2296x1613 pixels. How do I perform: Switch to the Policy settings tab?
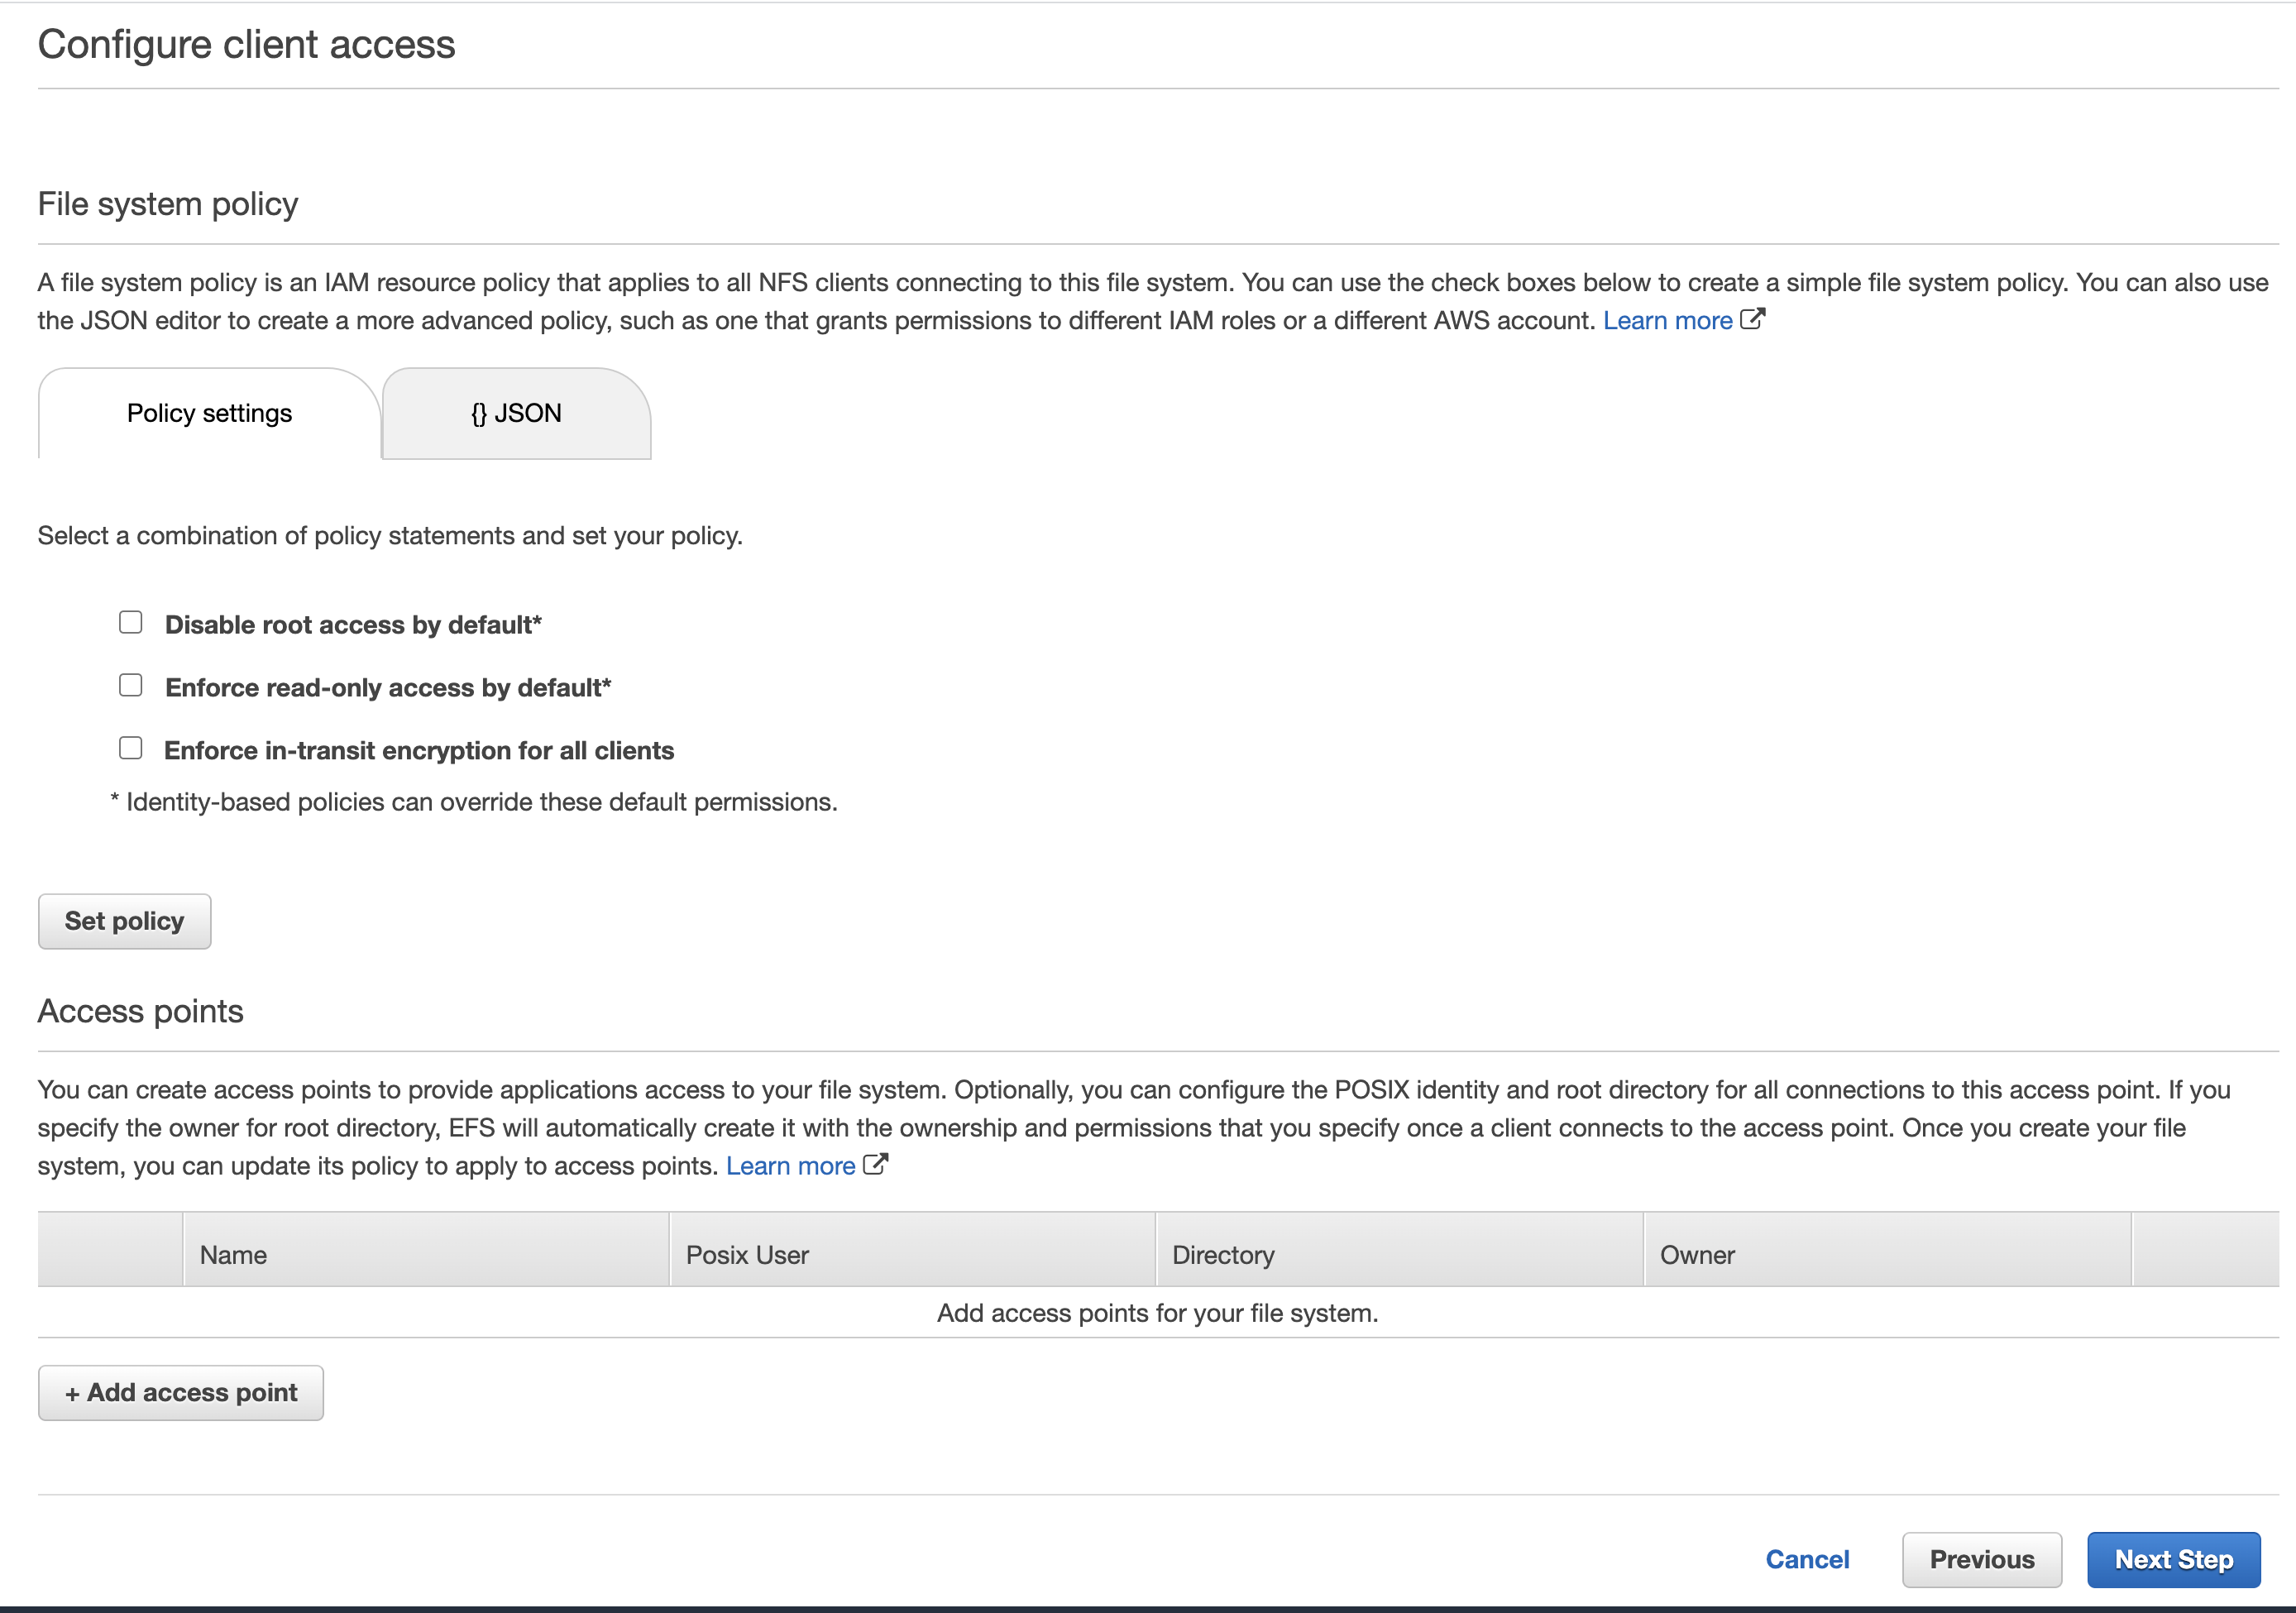point(209,413)
